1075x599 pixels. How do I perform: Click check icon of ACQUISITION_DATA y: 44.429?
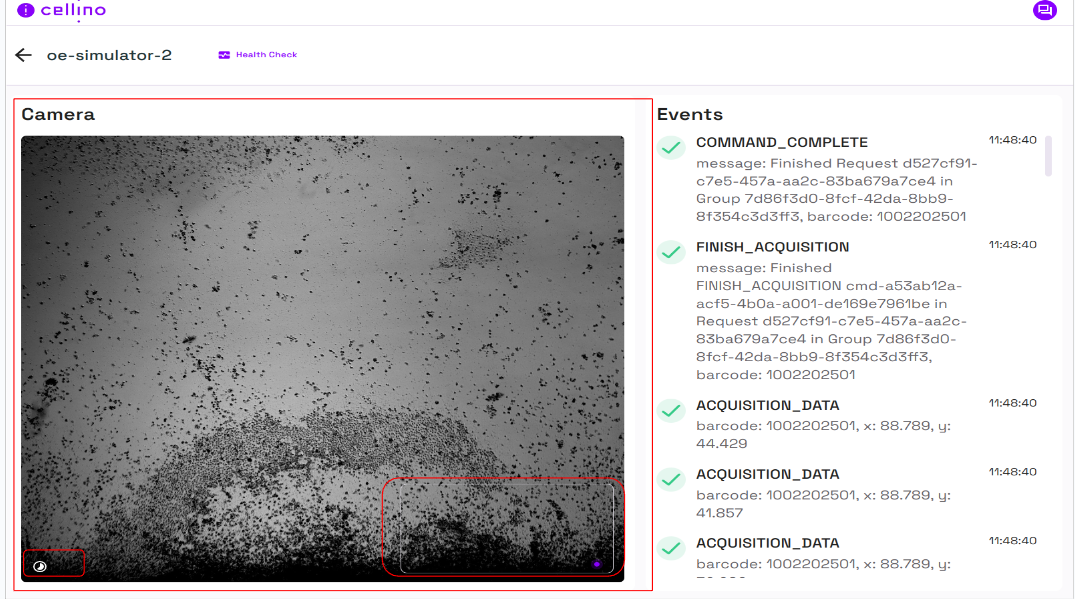pyautogui.click(x=671, y=411)
